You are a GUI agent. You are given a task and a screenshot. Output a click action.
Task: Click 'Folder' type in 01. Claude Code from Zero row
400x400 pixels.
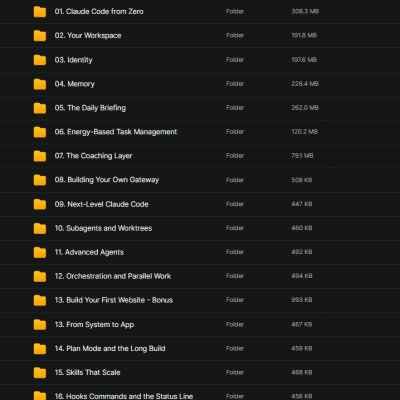[235, 11]
